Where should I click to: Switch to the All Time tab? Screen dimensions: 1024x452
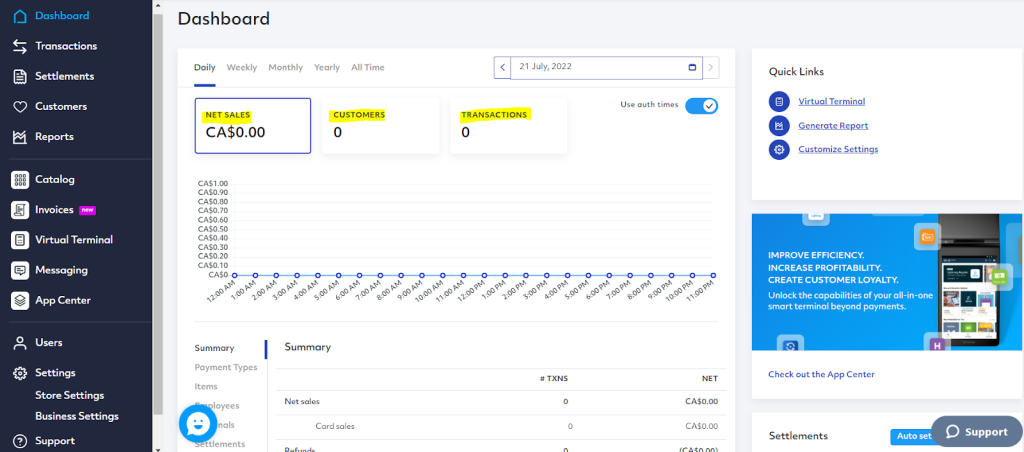tap(368, 67)
